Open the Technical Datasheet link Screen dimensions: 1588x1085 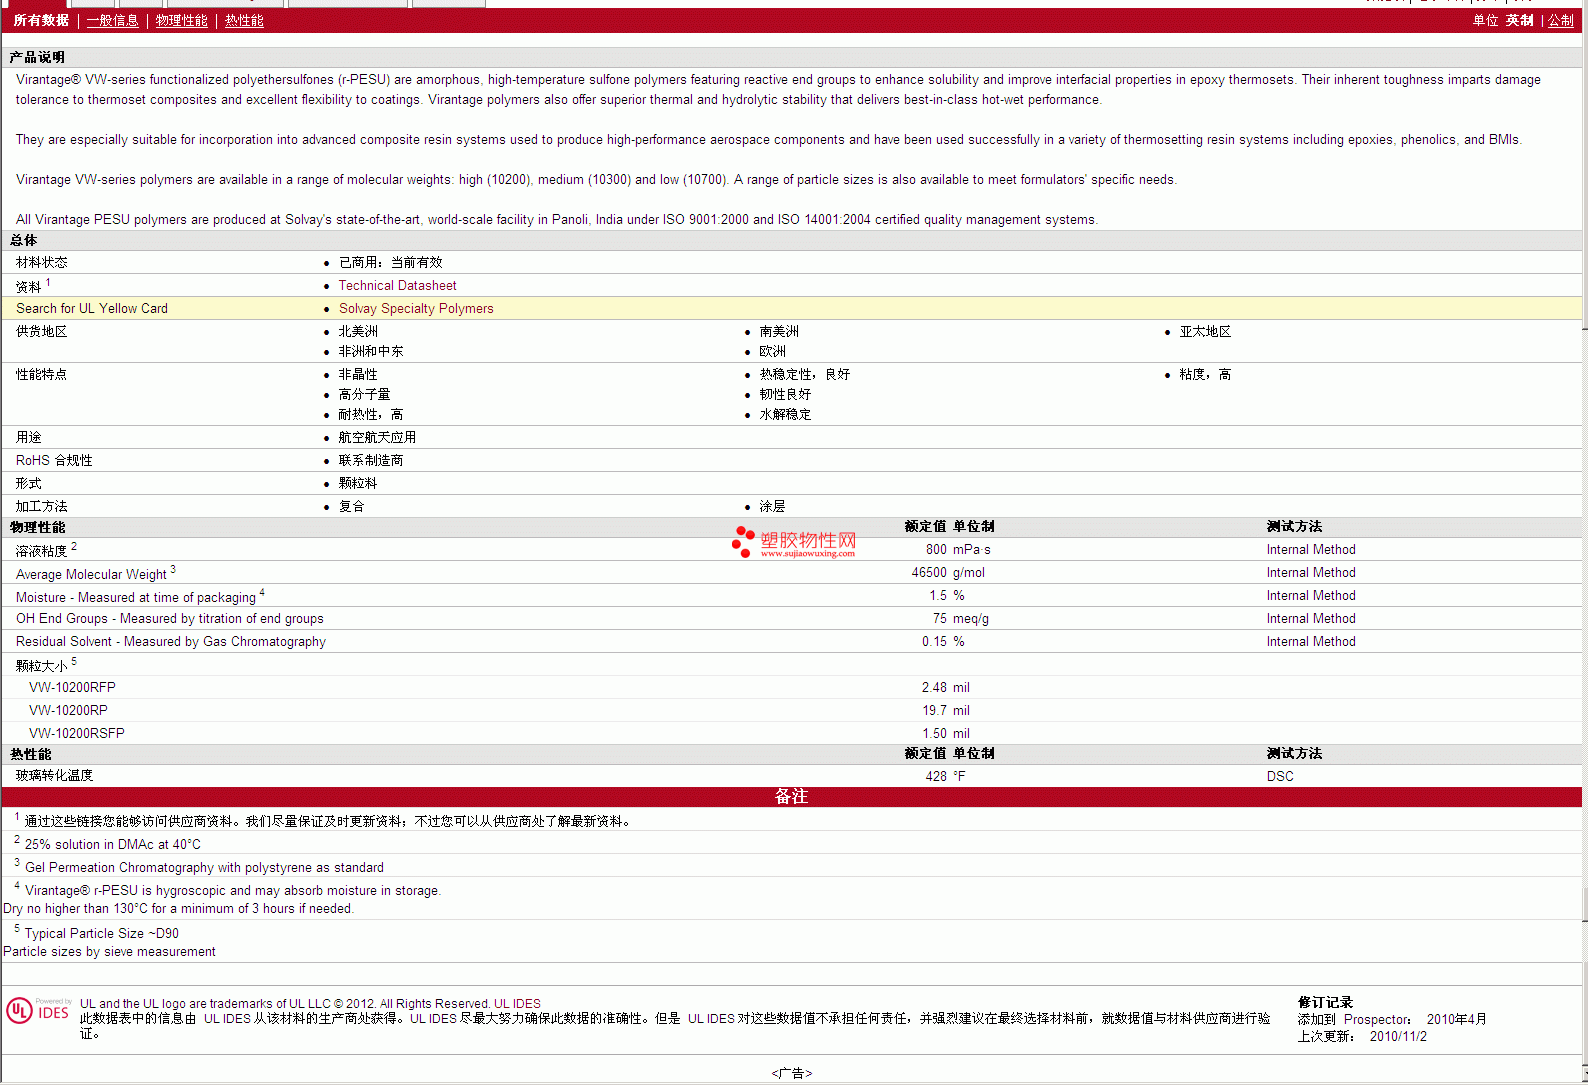[x=397, y=285]
